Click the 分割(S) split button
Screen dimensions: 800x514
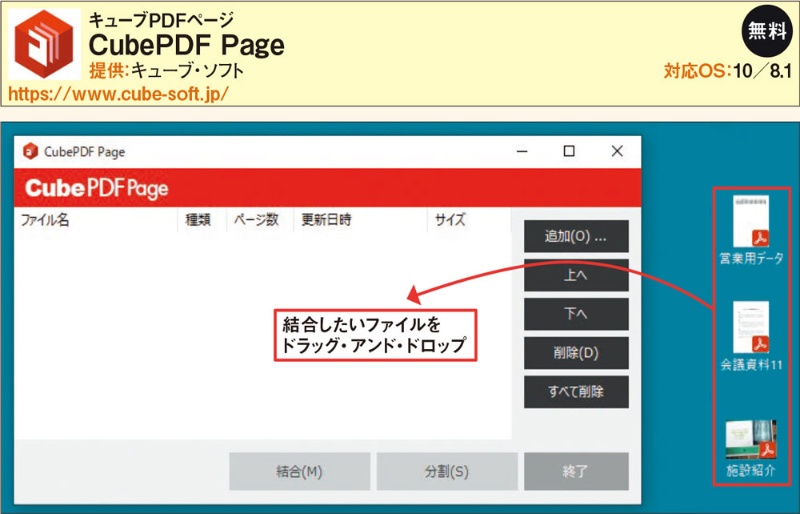[444, 471]
